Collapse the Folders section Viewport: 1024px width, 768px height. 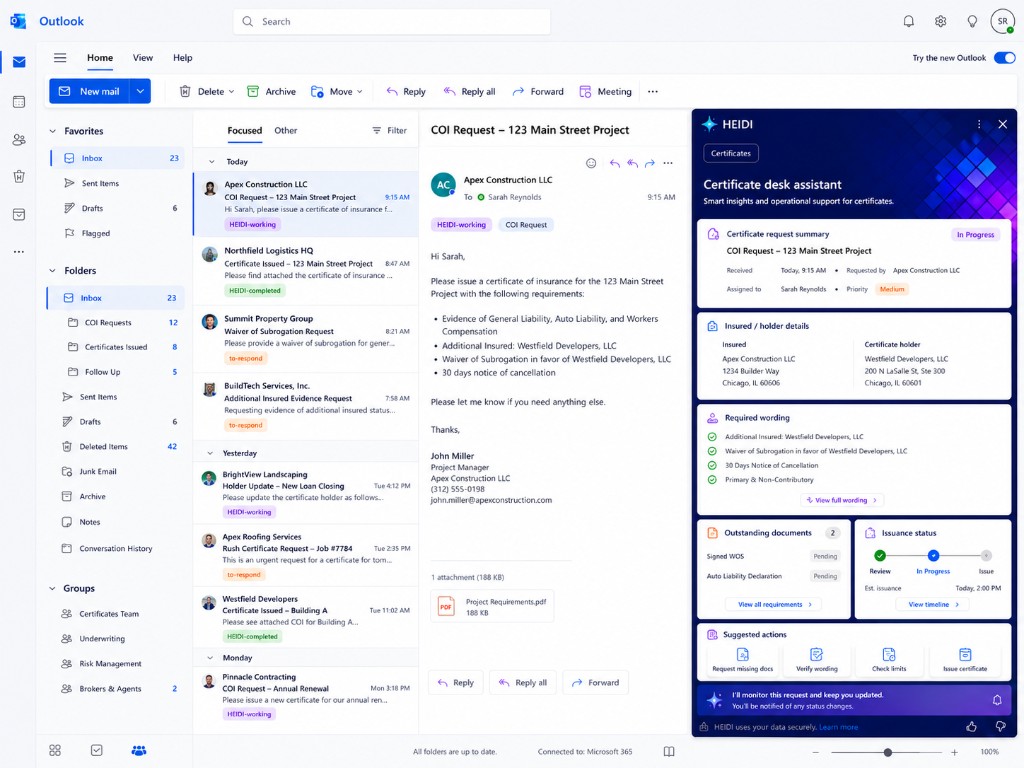tap(52, 270)
